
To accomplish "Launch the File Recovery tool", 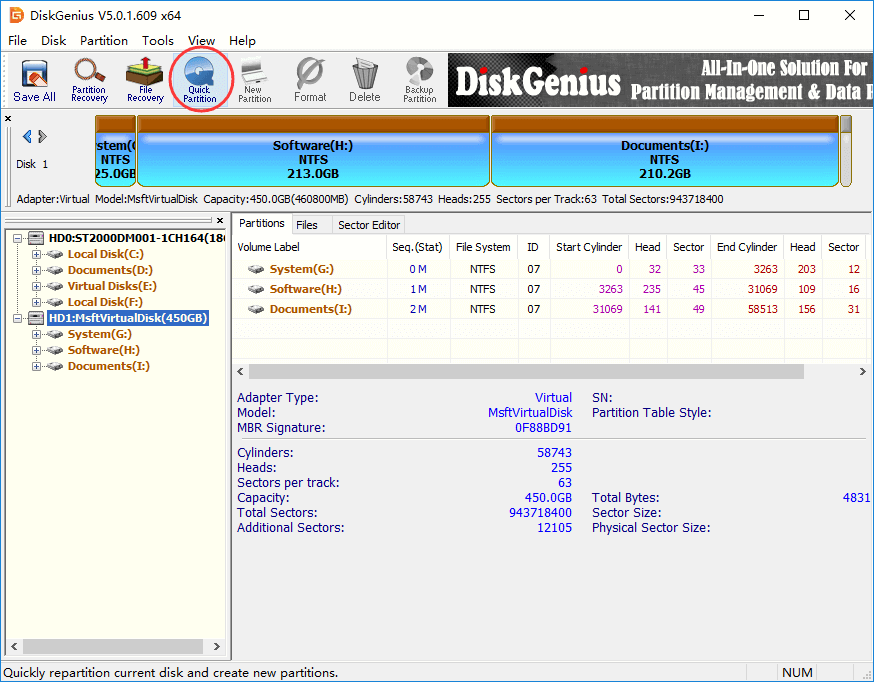I will coord(145,80).
